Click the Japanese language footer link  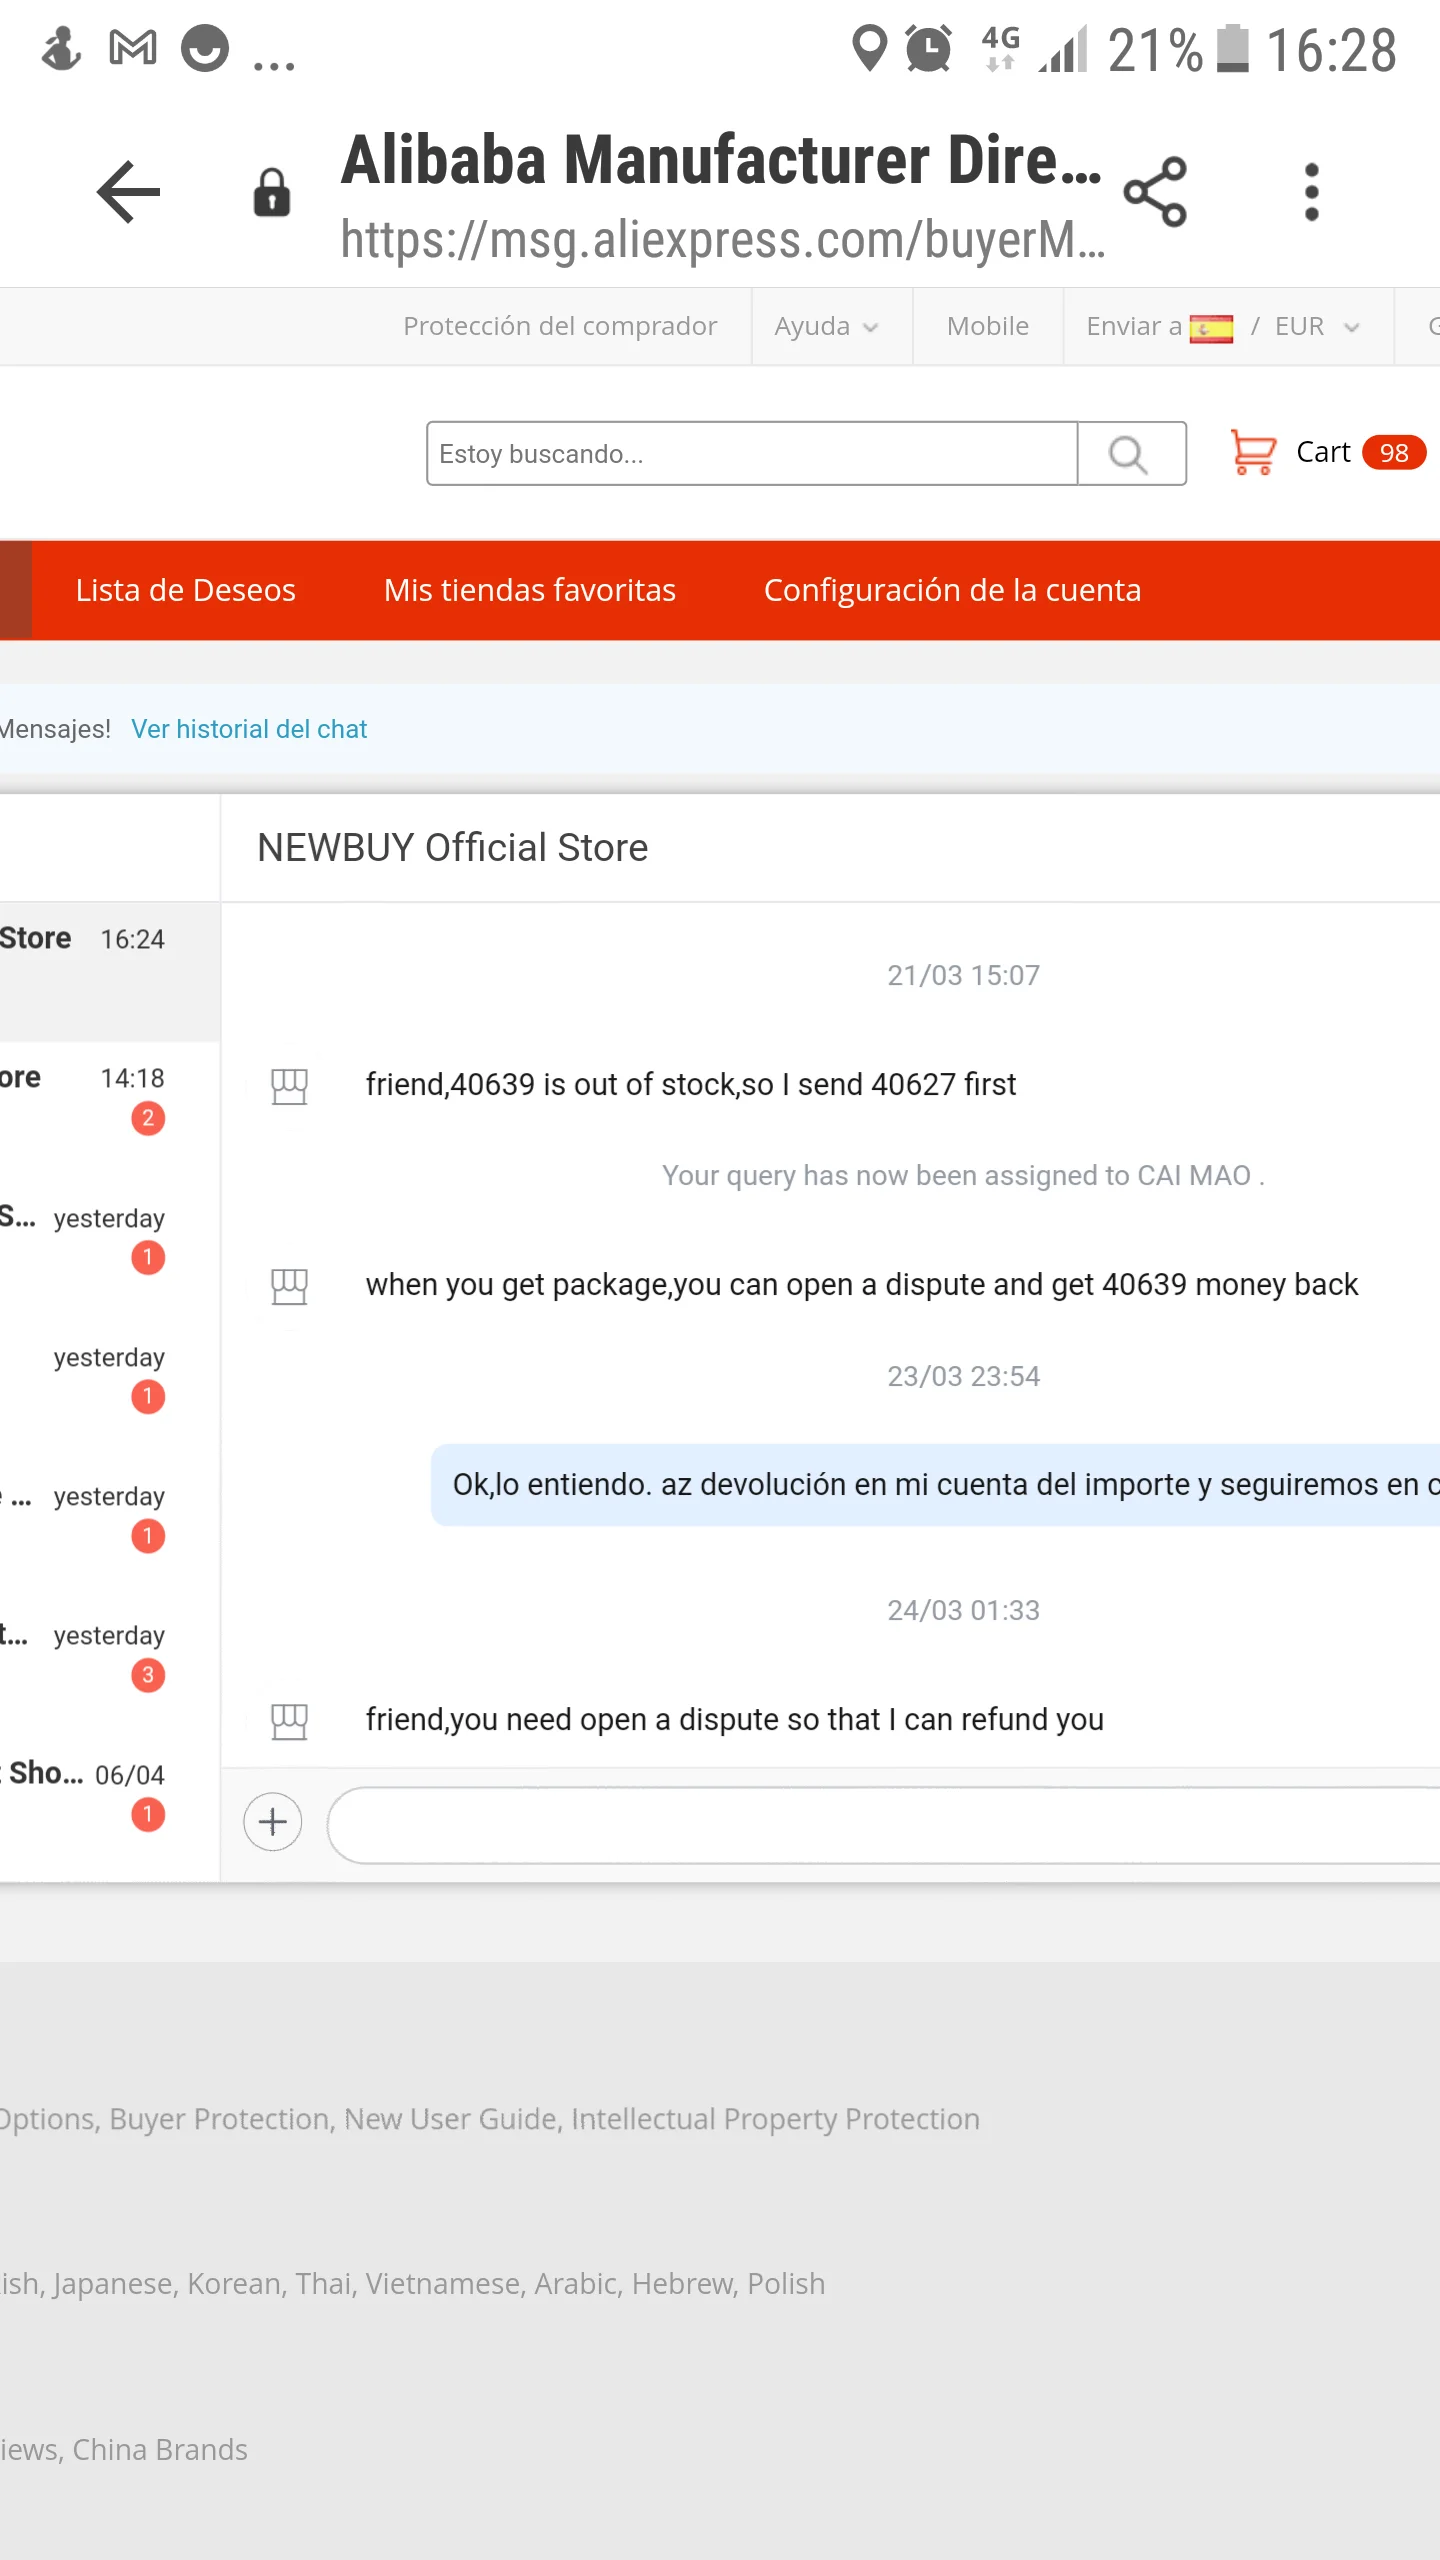(112, 2284)
